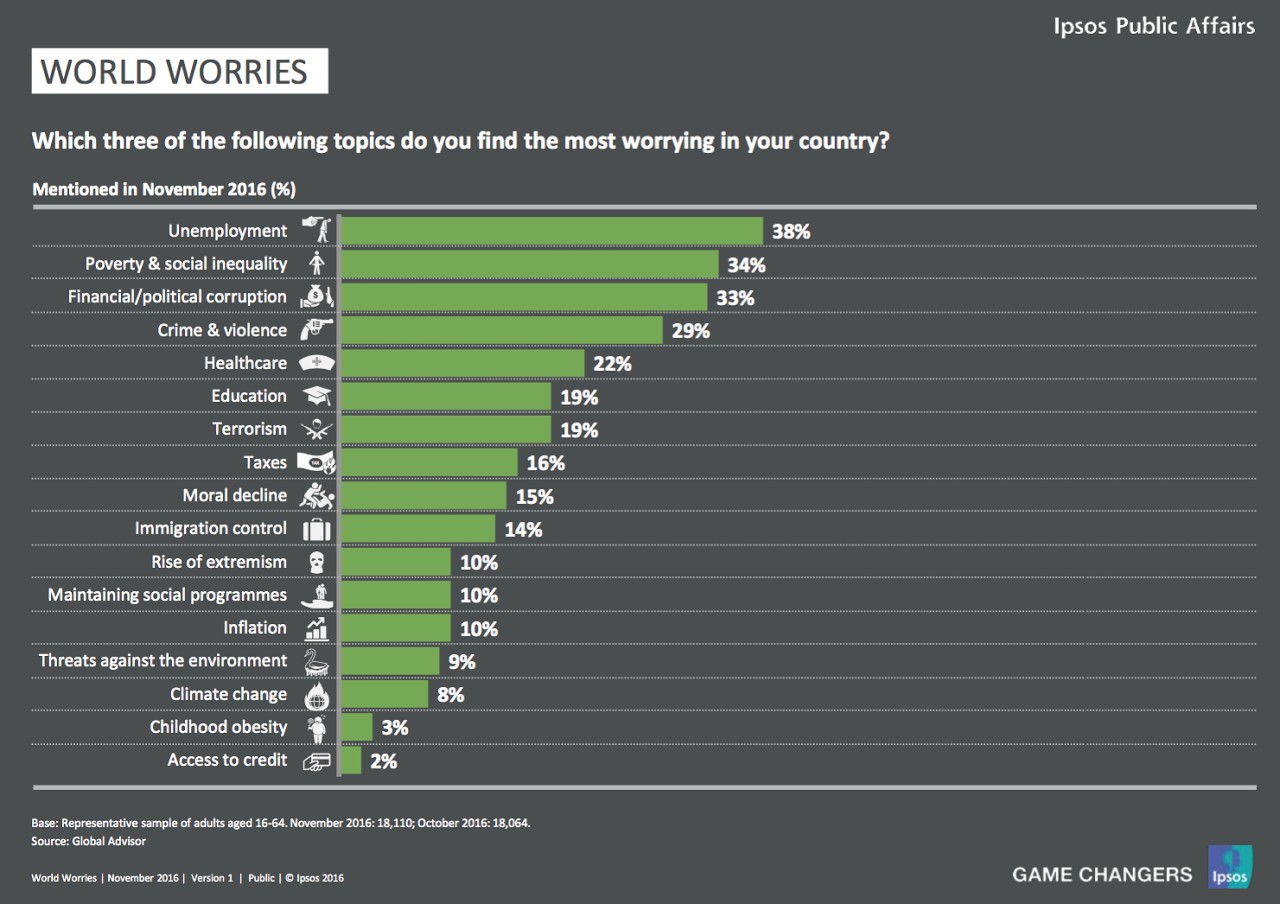Click the WORLD WORRIES title box
This screenshot has width=1280, height=904.
coord(180,72)
